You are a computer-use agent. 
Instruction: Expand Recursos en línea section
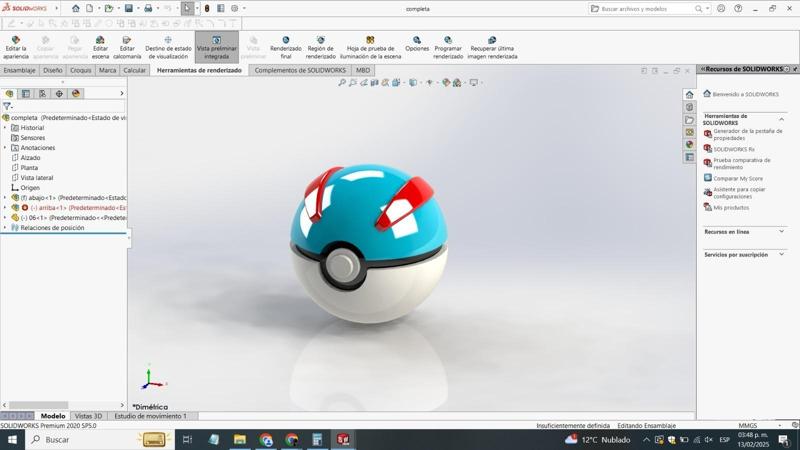click(x=781, y=232)
